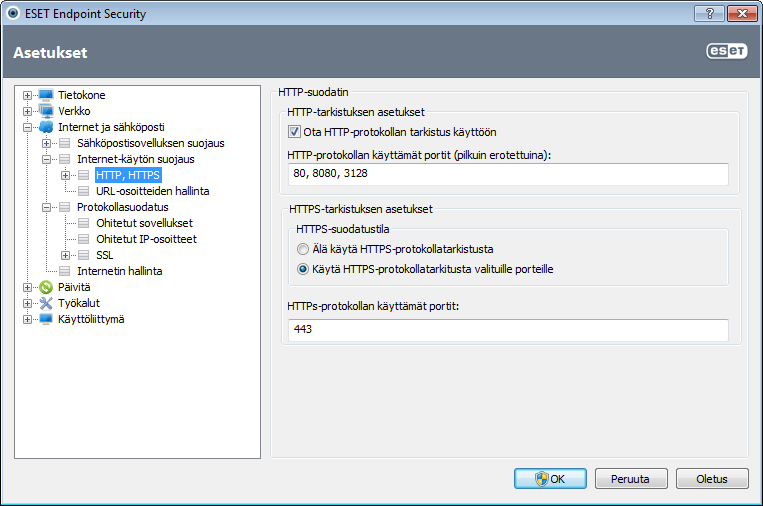Select Verkko in the settings tree
This screenshot has height=506, width=763.
74,111
